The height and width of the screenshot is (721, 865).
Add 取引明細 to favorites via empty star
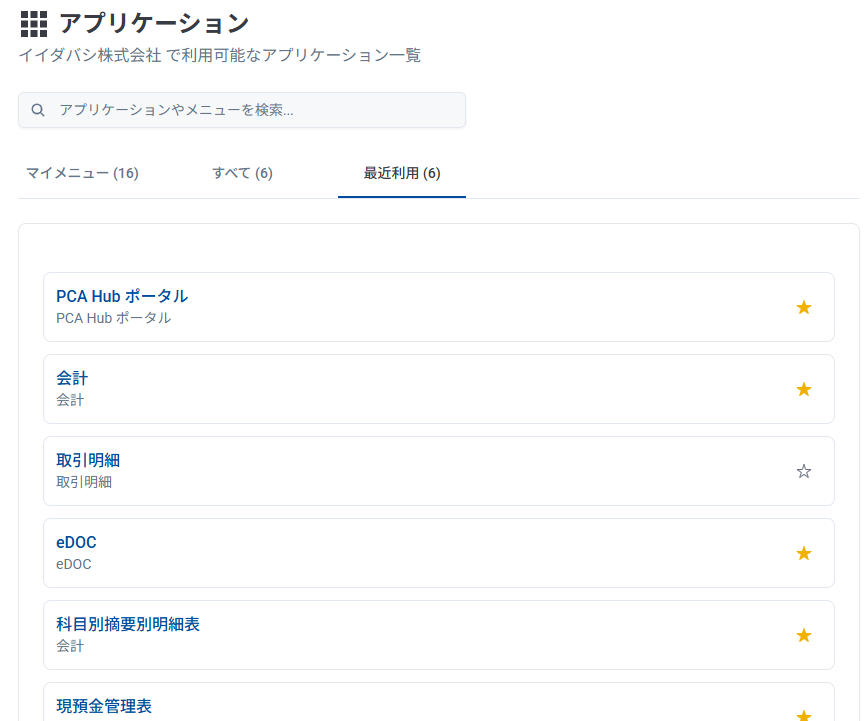click(803, 471)
